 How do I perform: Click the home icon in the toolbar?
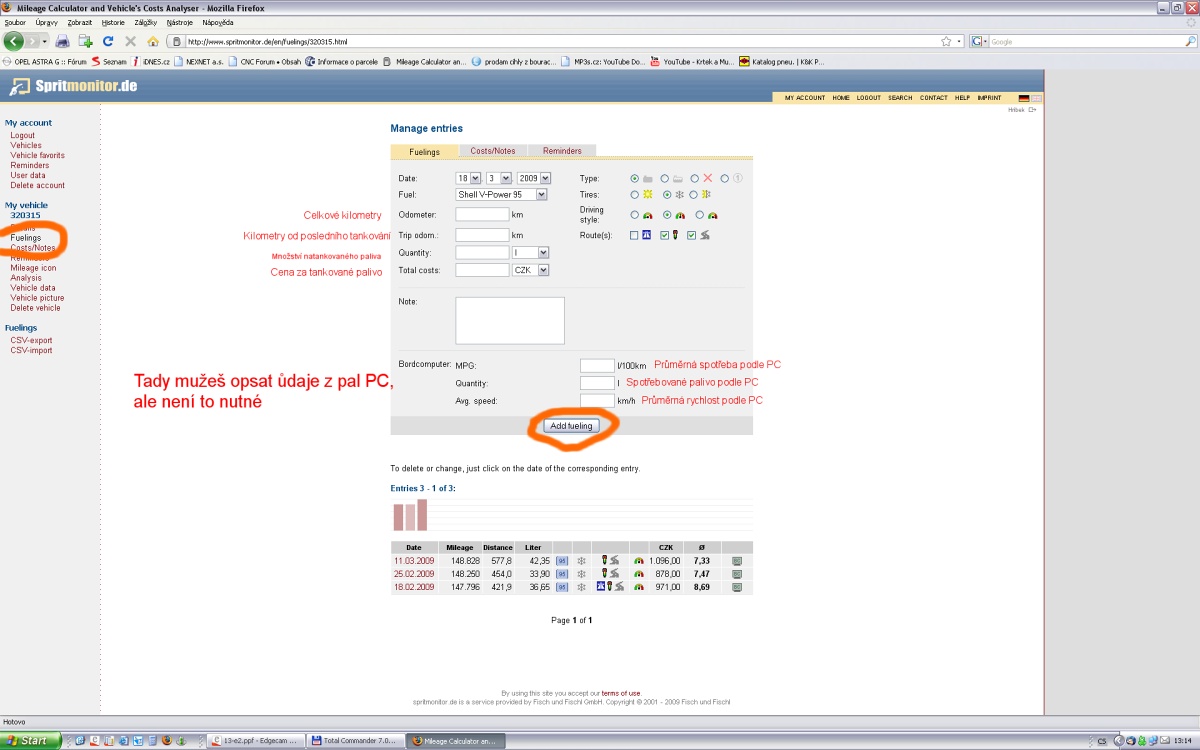[x=153, y=41]
